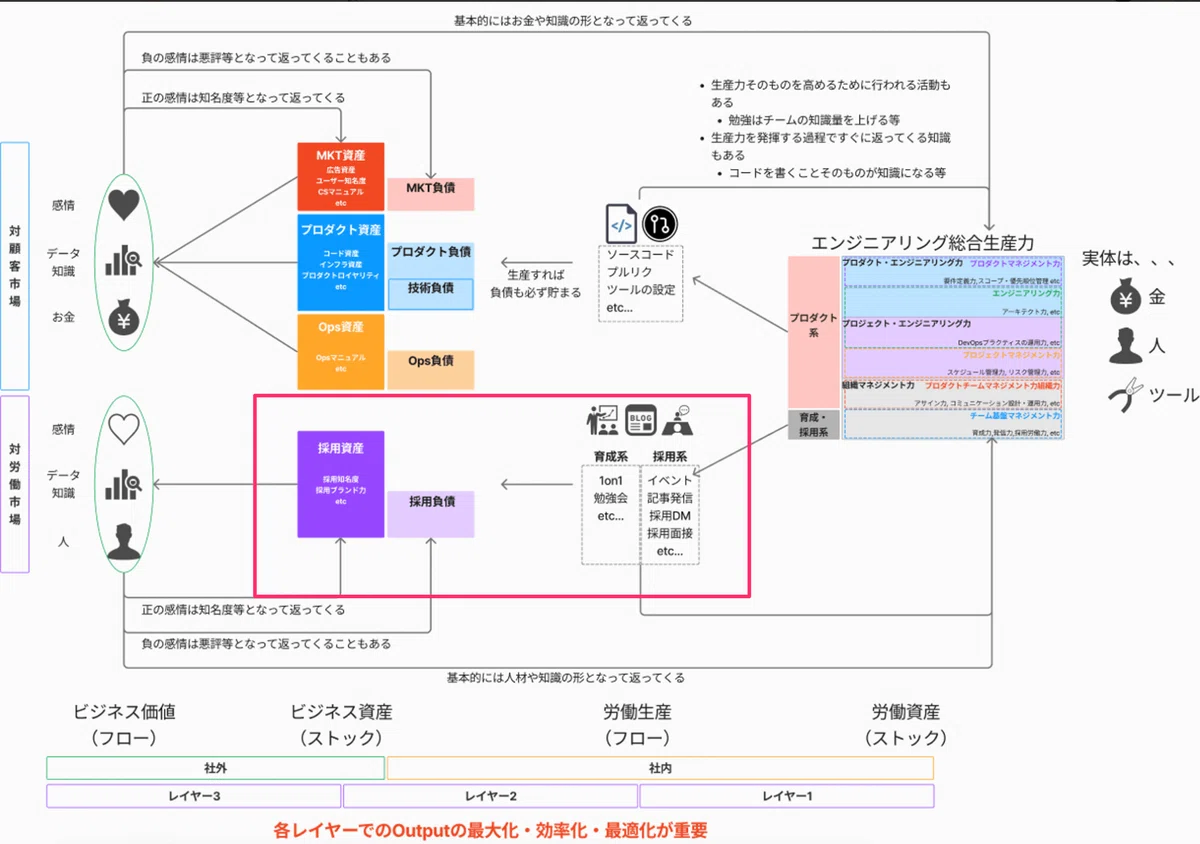
Task: Select the 生産すれば負債も必ず貯まる note
Action: [536, 283]
